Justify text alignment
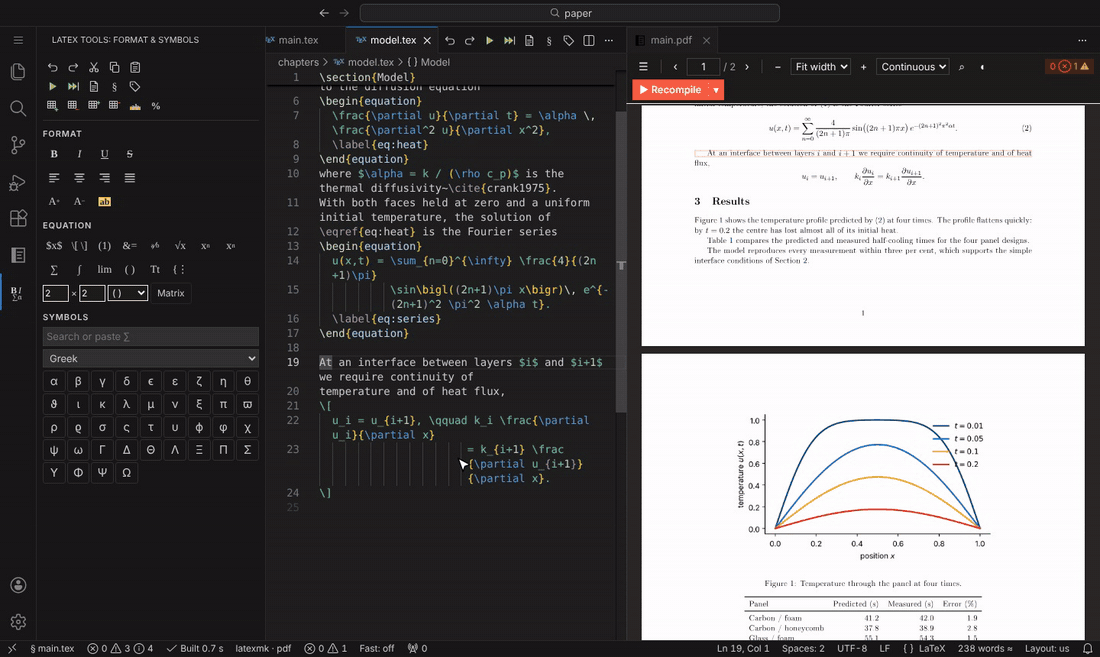The image size is (1100, 657). click(x=130, y=178)
